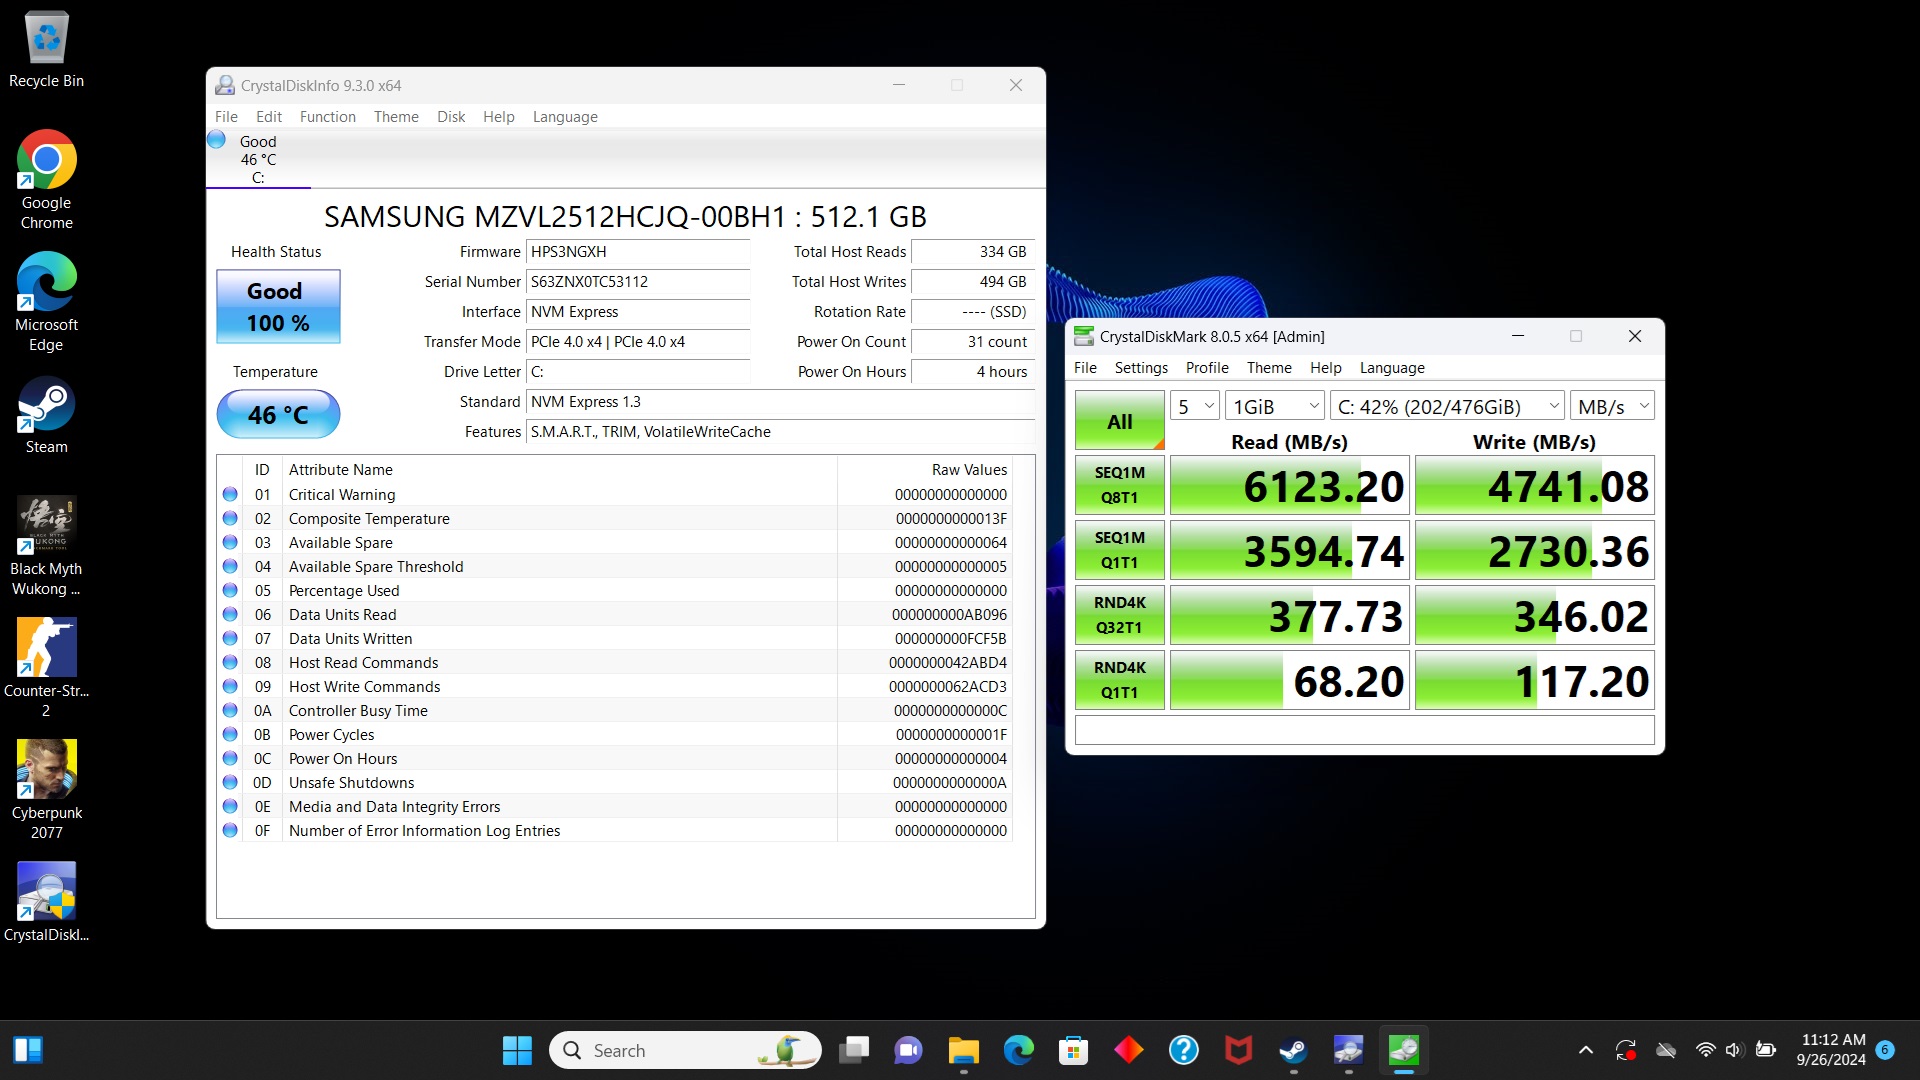The width and height of the screenshot is (1920, 1080).
Task: Run the RND4K Q1T1 benchmark
Action: (1120, 680)
